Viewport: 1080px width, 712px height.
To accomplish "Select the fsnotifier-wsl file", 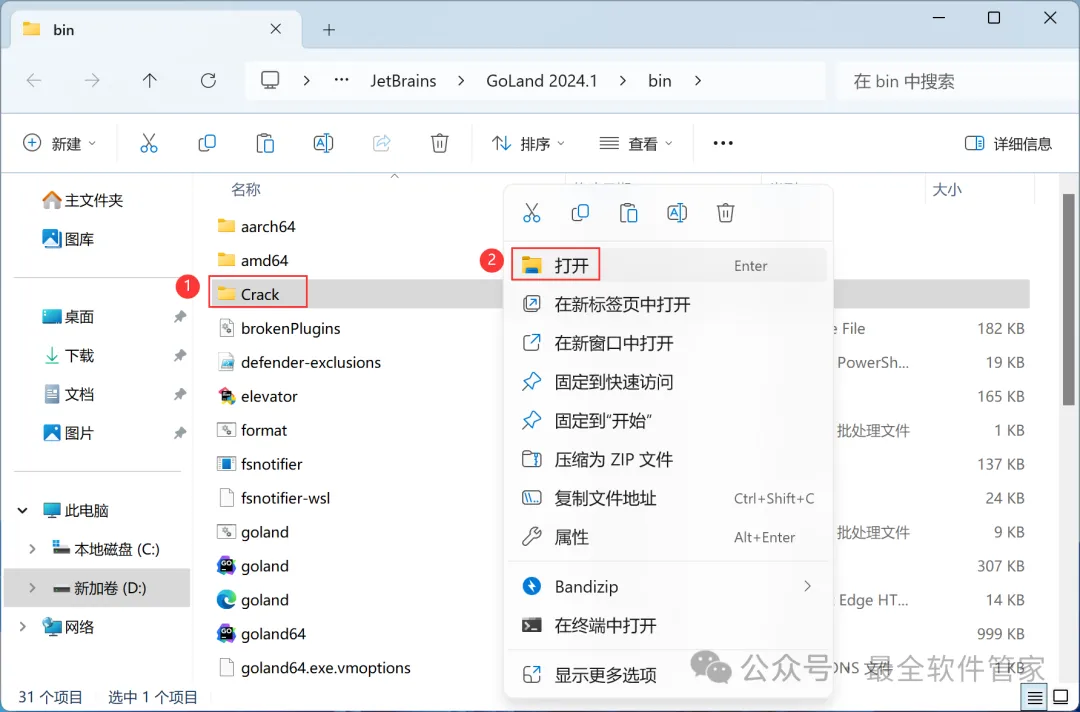I will (x=273, y=498).
